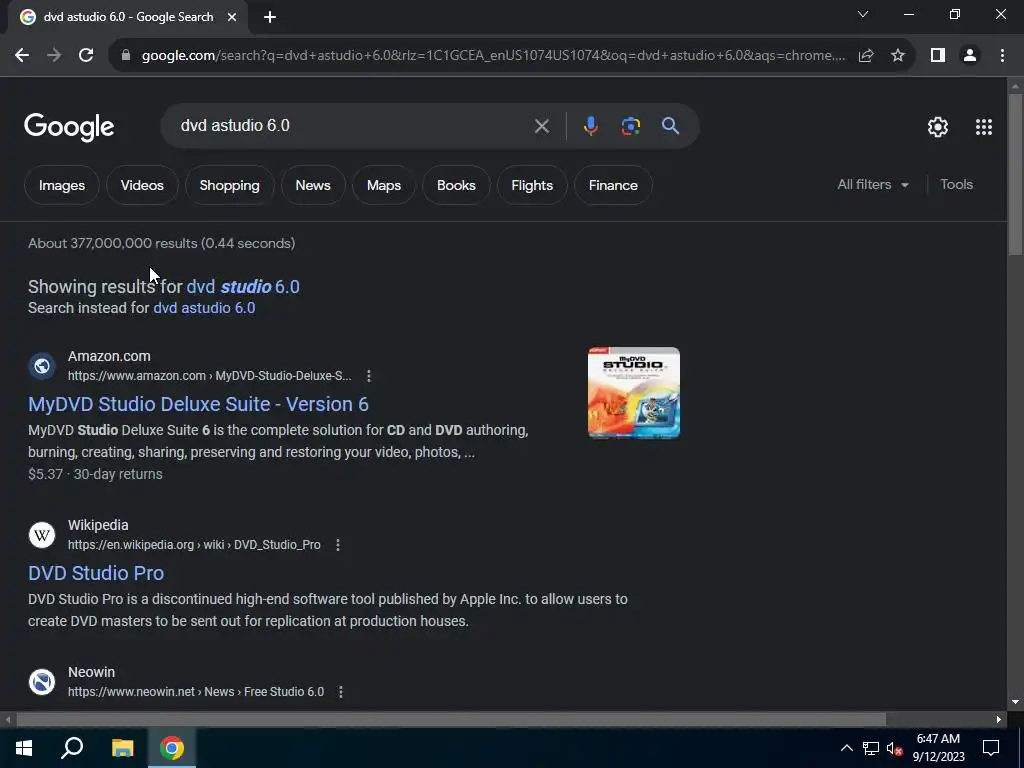Bookmark this page with the star icon
This screenshot has width=1024, height=768.
898,56
